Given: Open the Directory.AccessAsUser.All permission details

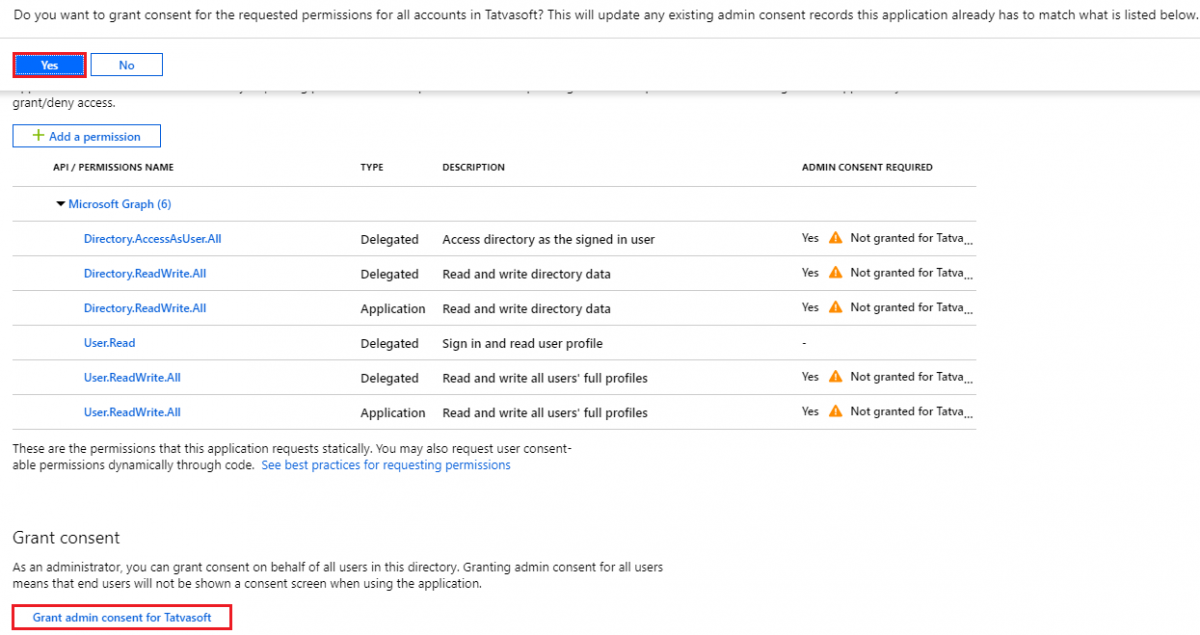Looking at the screenshot, I should pyautogui.click(x=152, y=238).
